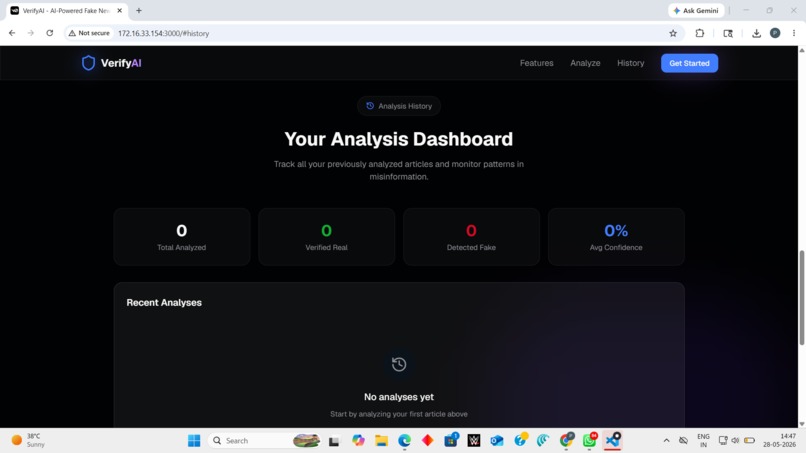The width and height of the screenshot is (806, 453).
Task: Open the Google Lens search icon in toolbar
Action: coord(728,33)
